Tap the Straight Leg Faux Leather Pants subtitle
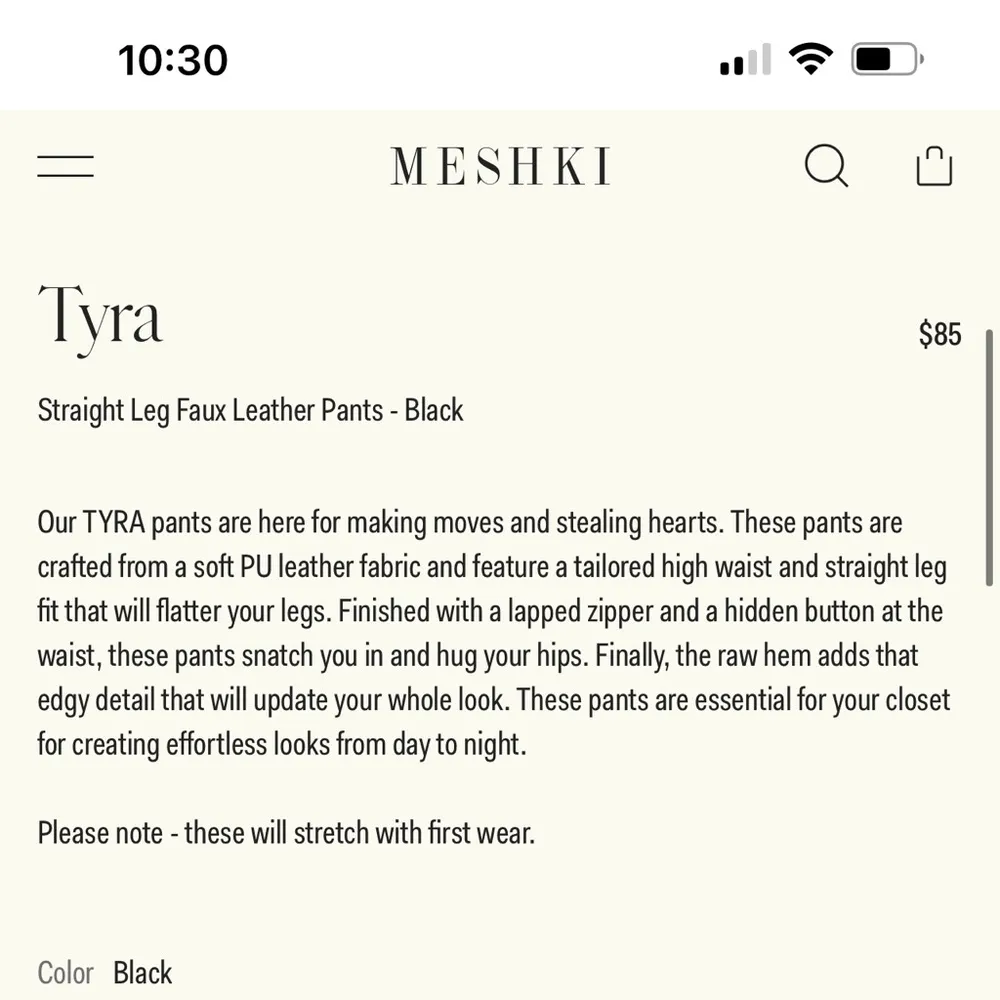Viewport: 1000px width, 1000px height. click(250, 410)
